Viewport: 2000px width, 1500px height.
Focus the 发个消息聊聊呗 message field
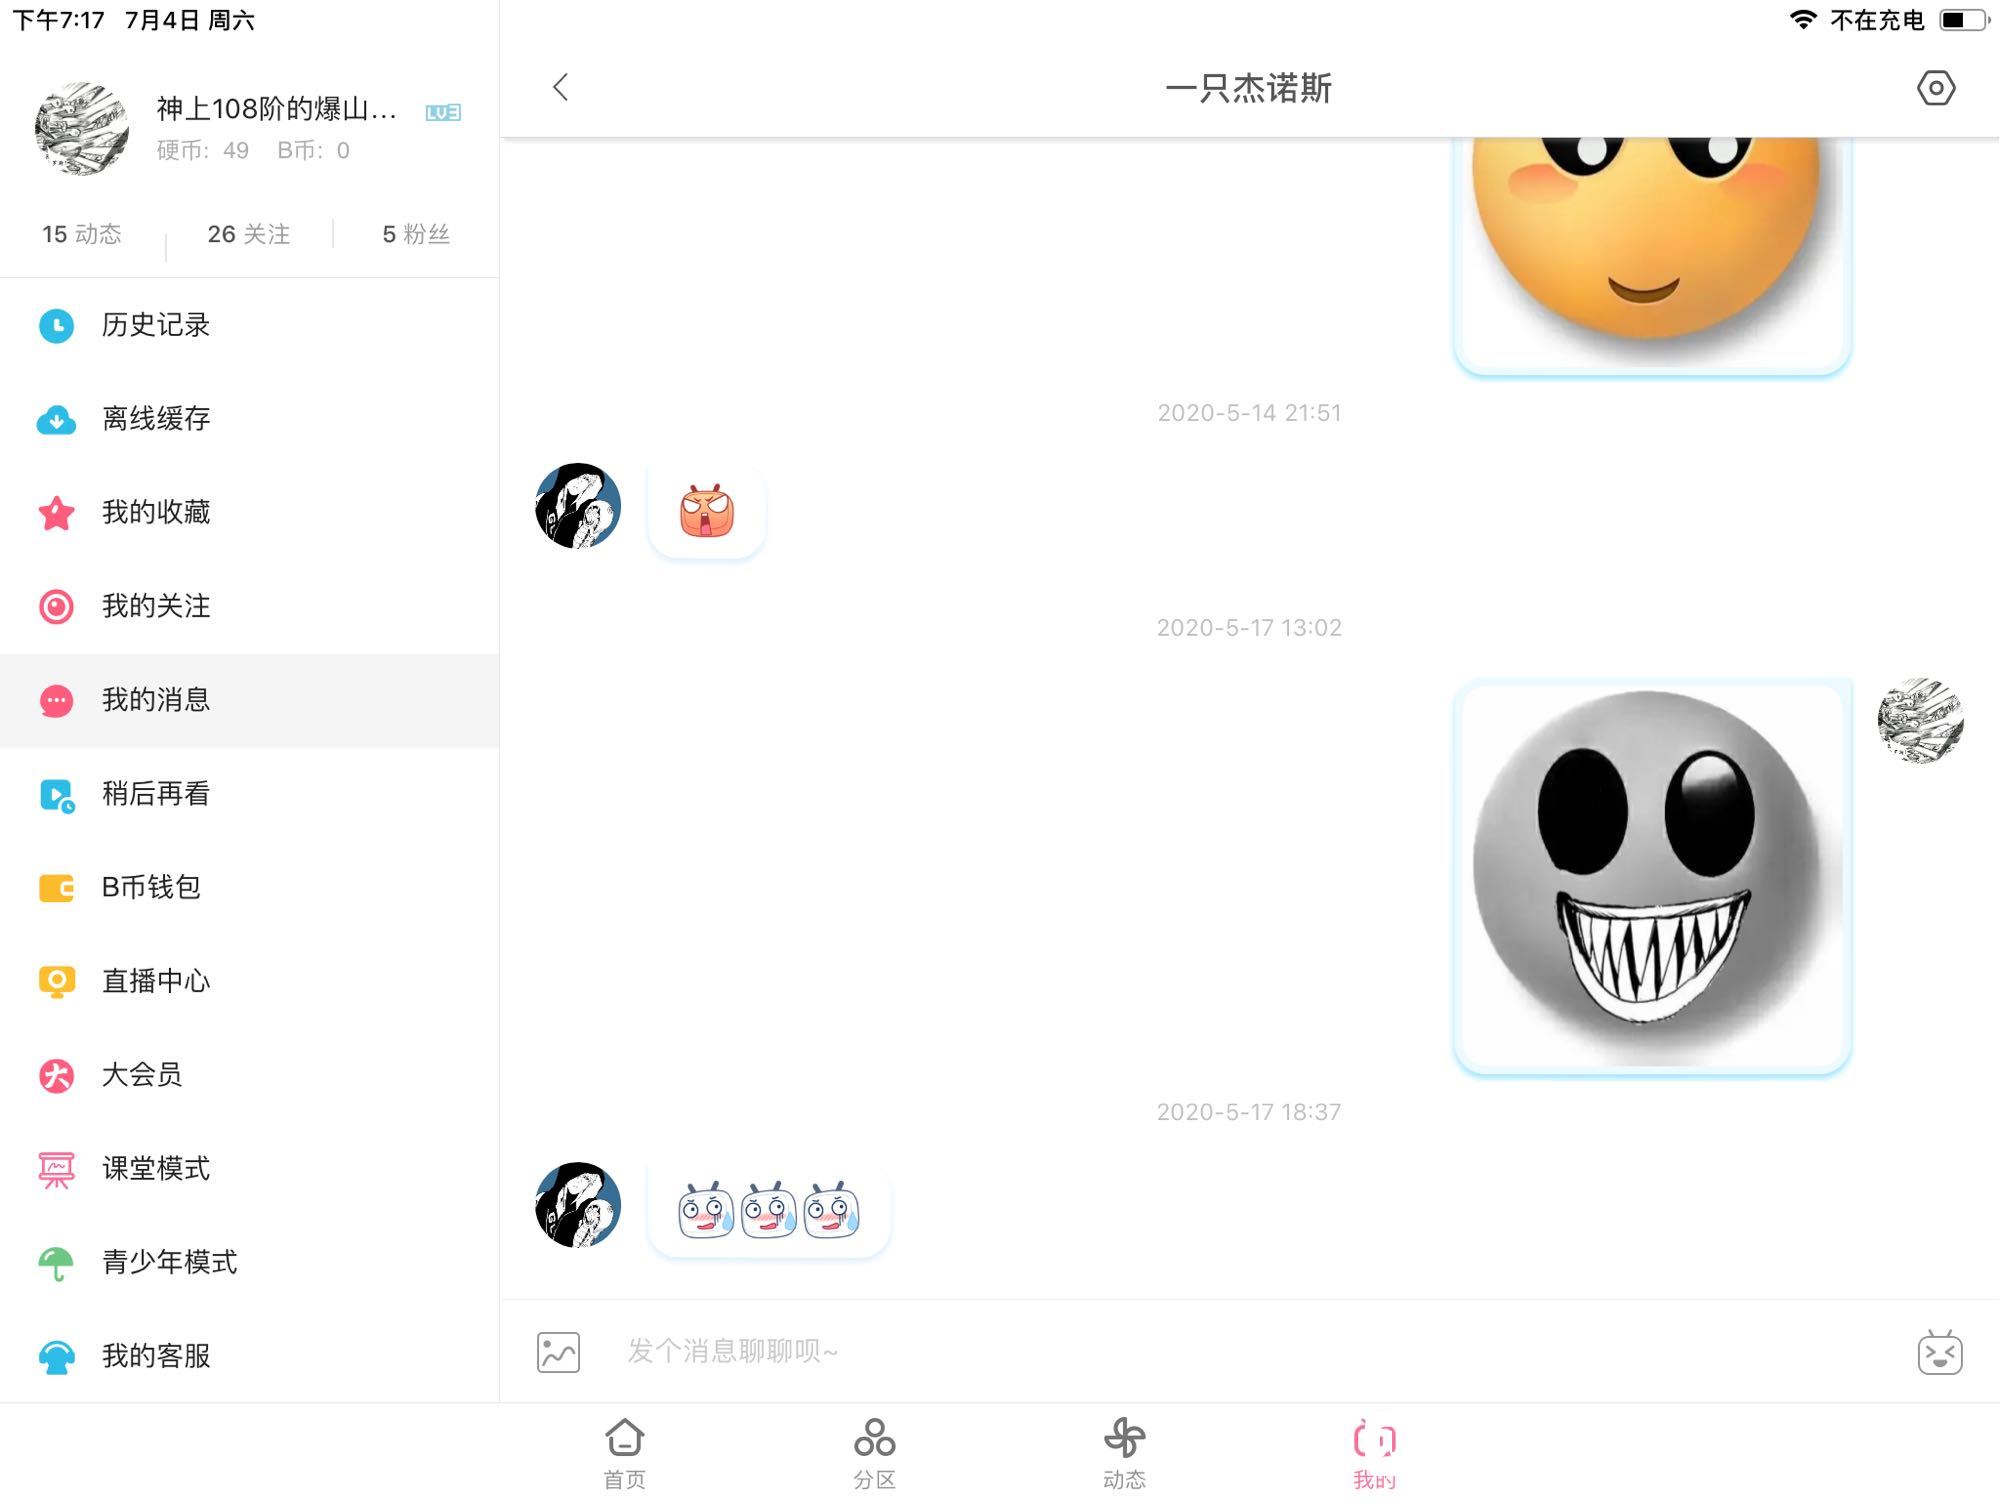tap(1250, 1352)
